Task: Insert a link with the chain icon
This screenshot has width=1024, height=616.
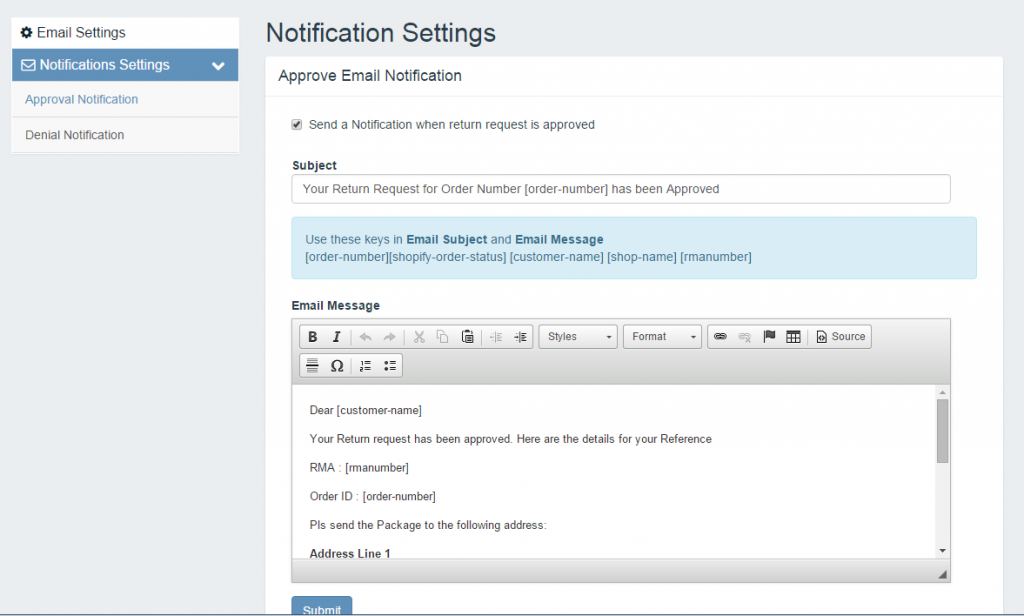Action: point(720,337)
